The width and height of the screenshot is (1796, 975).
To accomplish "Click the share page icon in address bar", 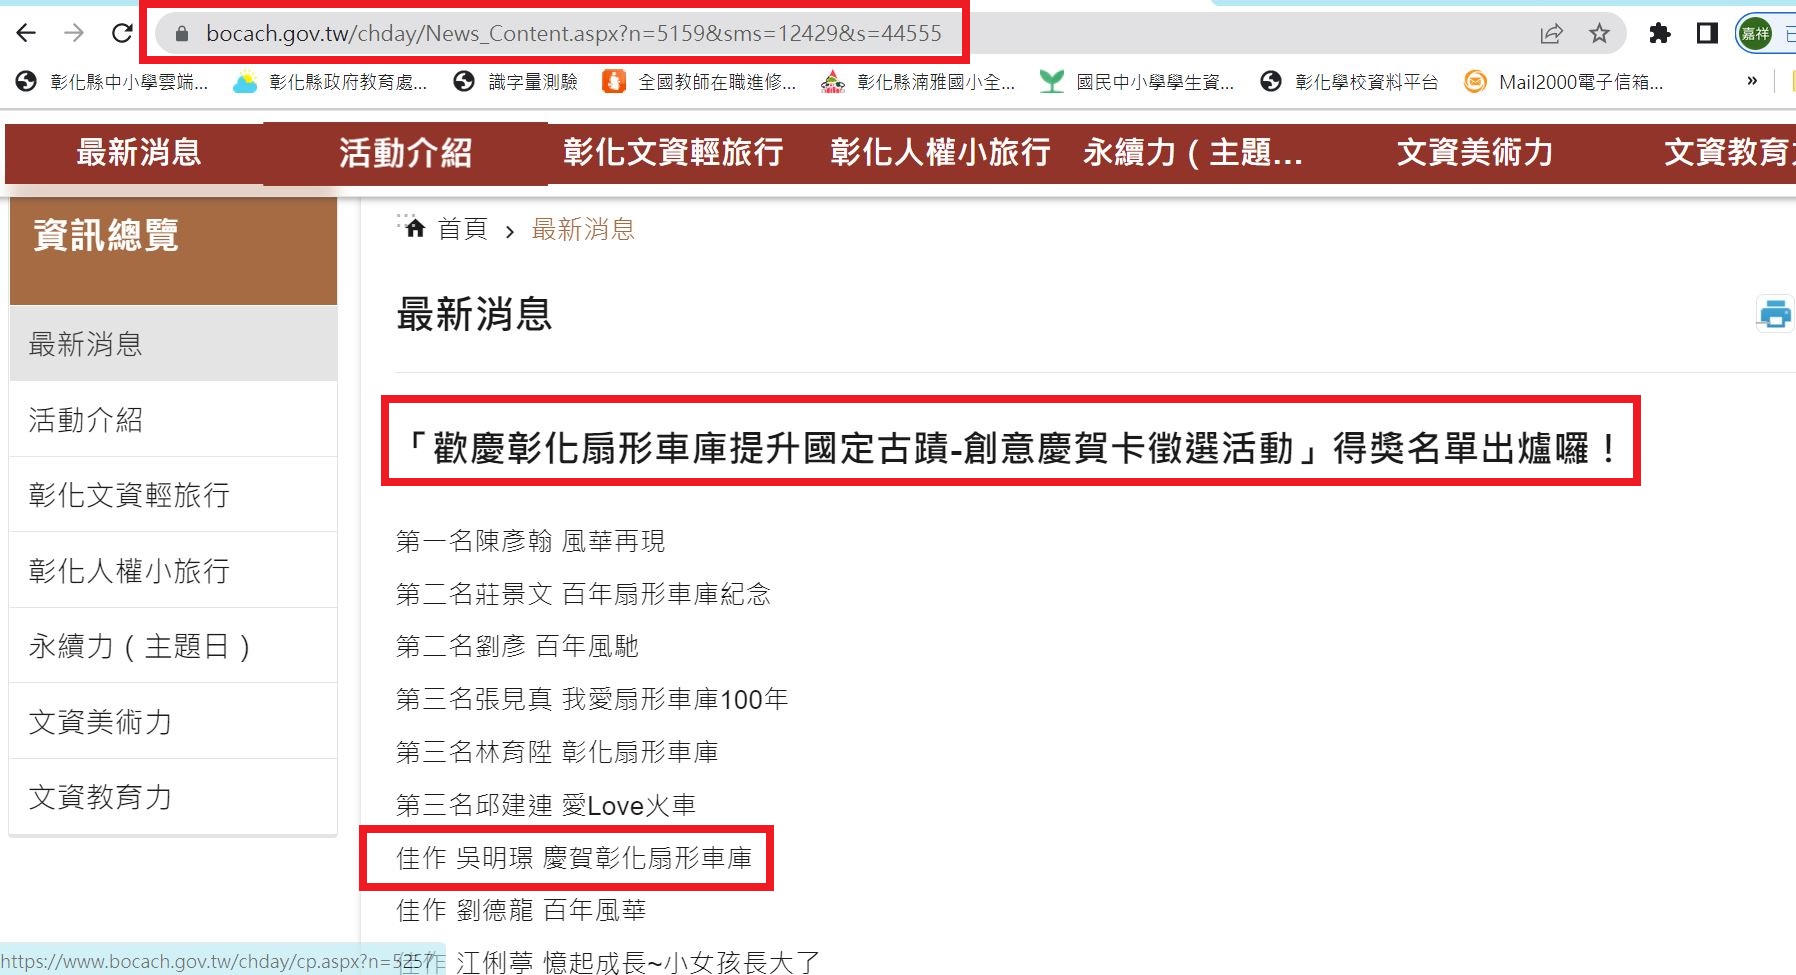I will pos(1551,34).
